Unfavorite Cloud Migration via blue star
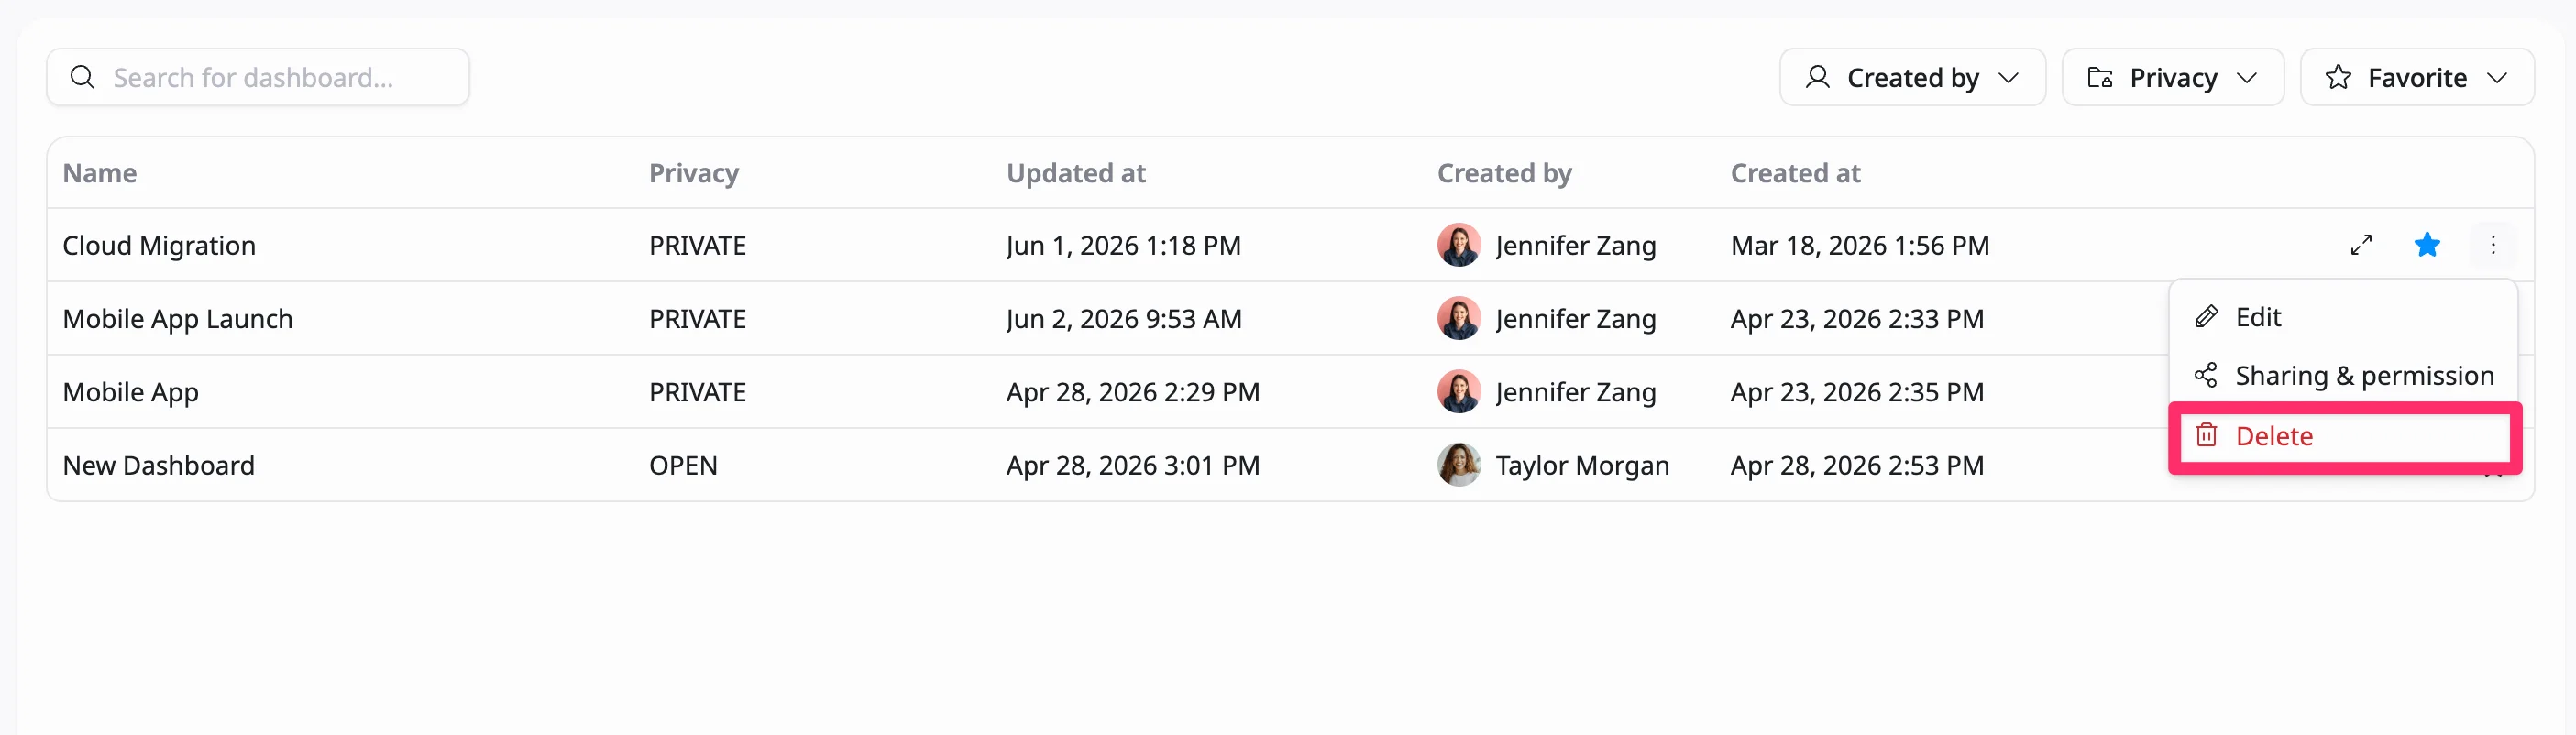The width and height of the screenshot is (2576, 735). point(2427,245)
